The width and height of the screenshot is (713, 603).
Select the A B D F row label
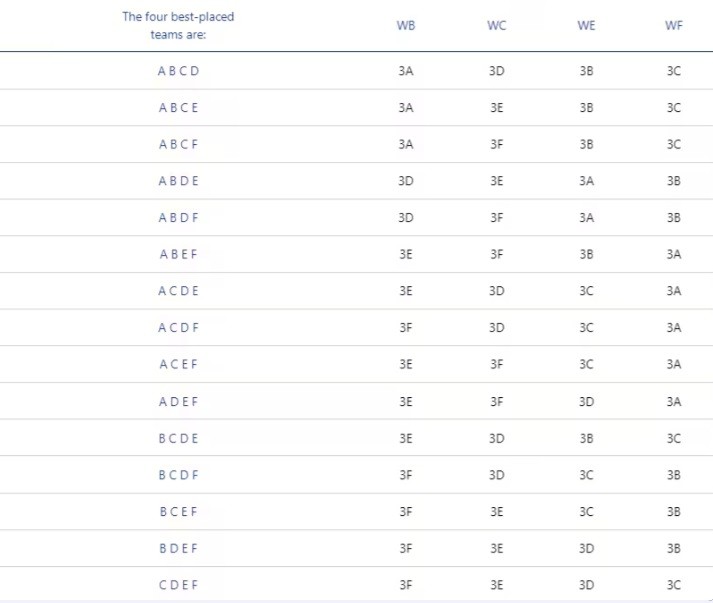[x=178, y=218]
